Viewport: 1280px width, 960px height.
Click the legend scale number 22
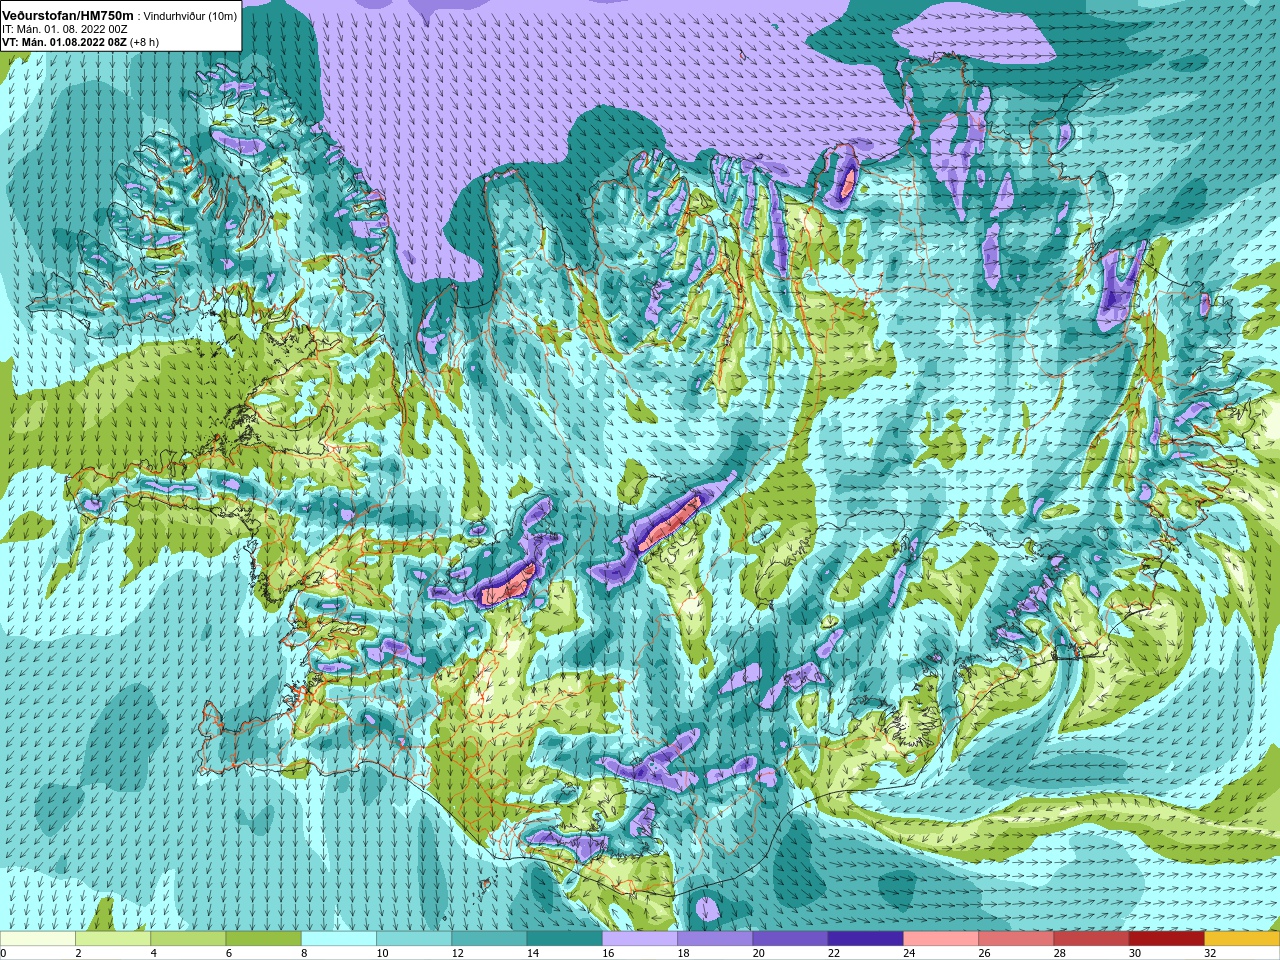(x=834, y=953)
